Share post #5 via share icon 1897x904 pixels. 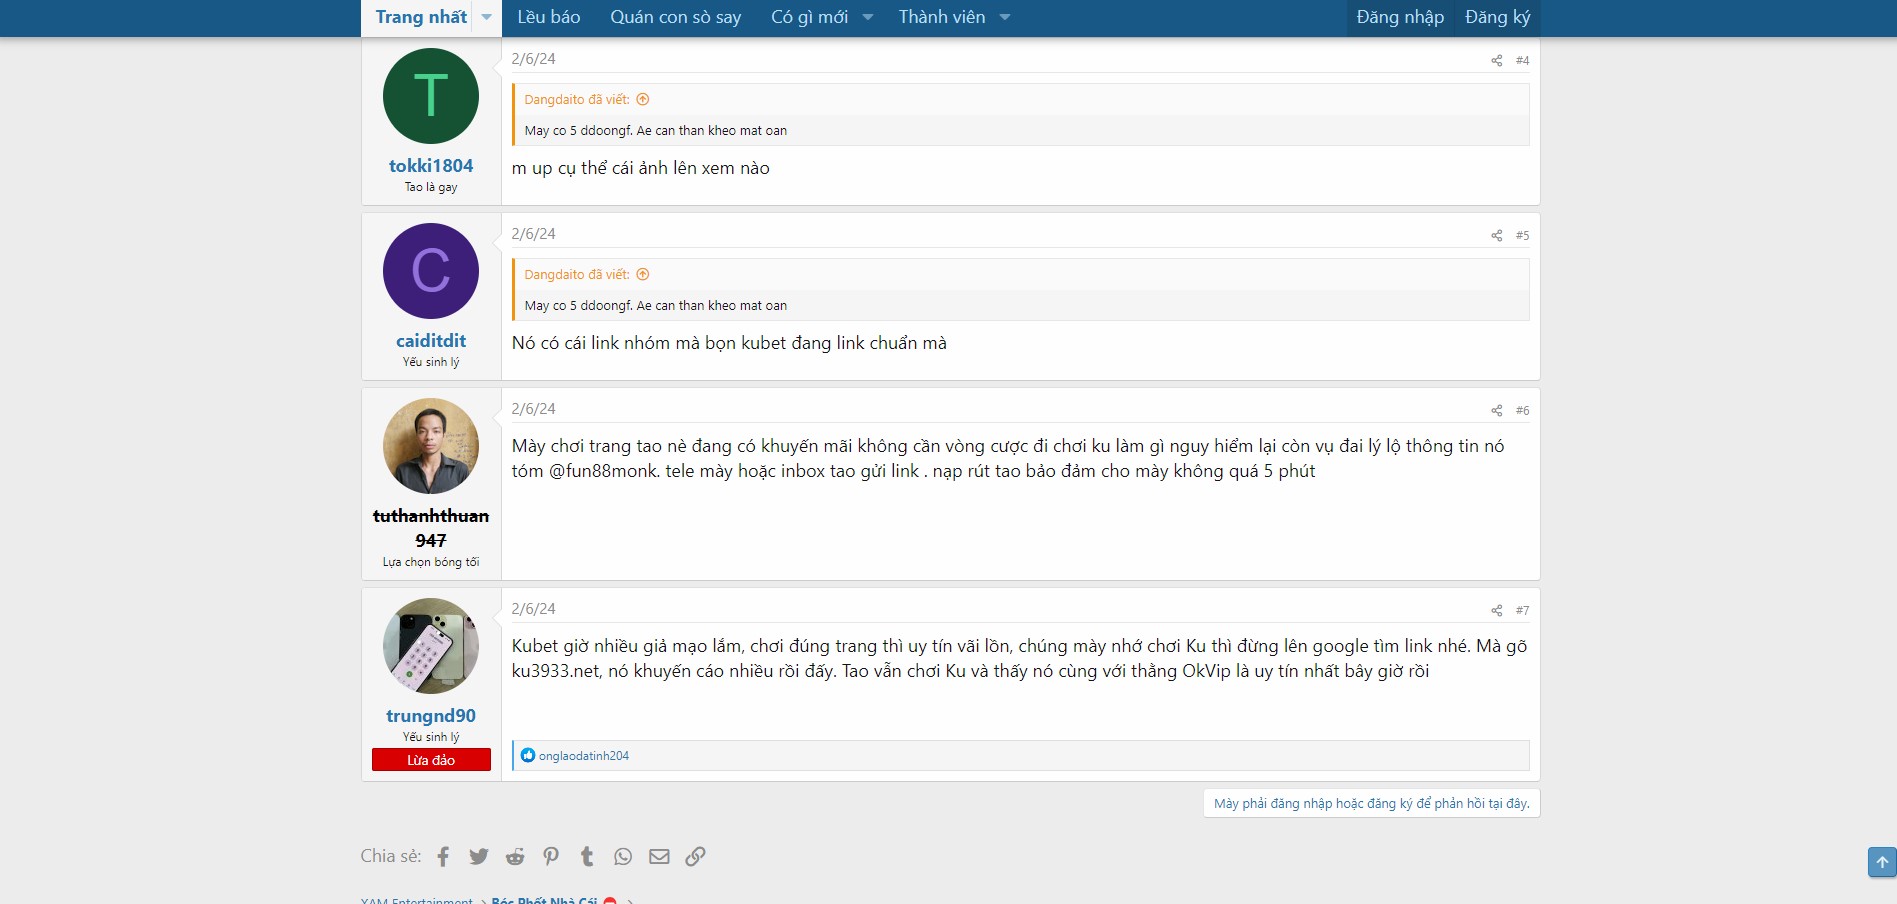(1496, 236)
